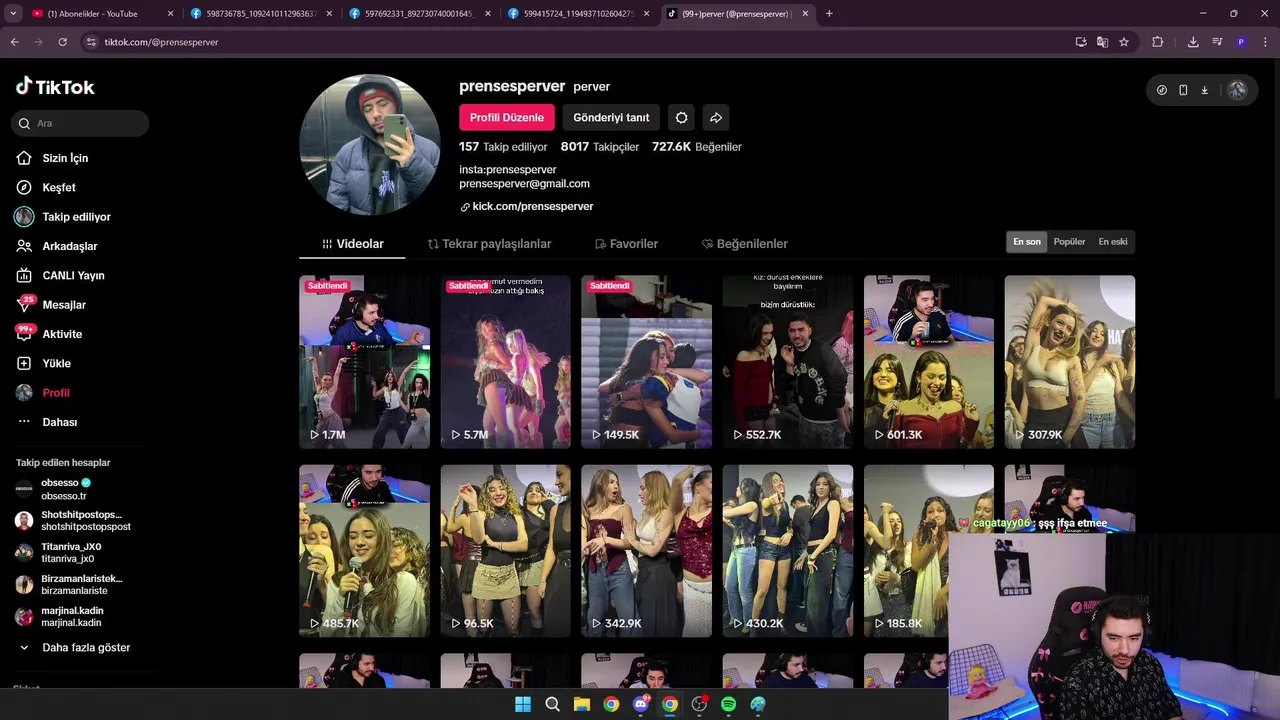
Task: Open video with 485.7K views
Action: point(364,551)
